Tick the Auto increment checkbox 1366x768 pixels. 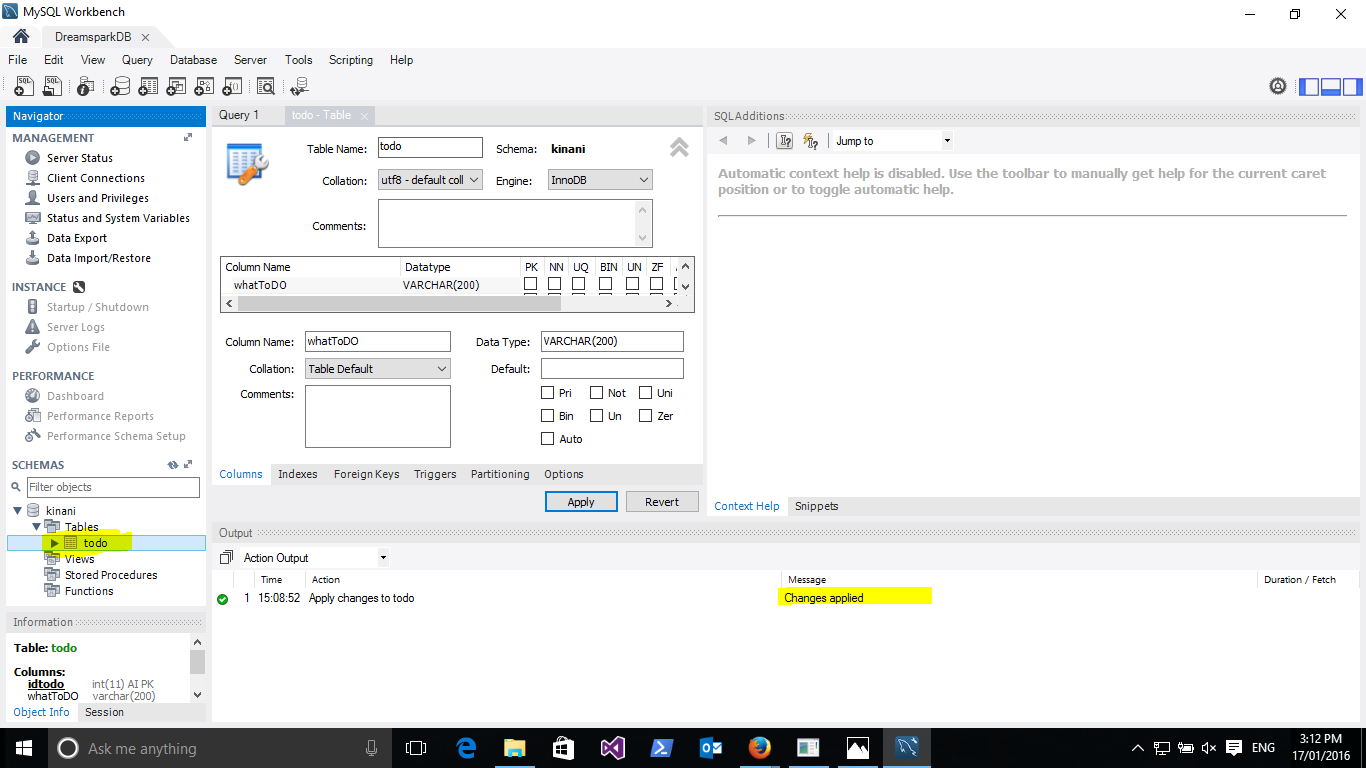(548, 439)
